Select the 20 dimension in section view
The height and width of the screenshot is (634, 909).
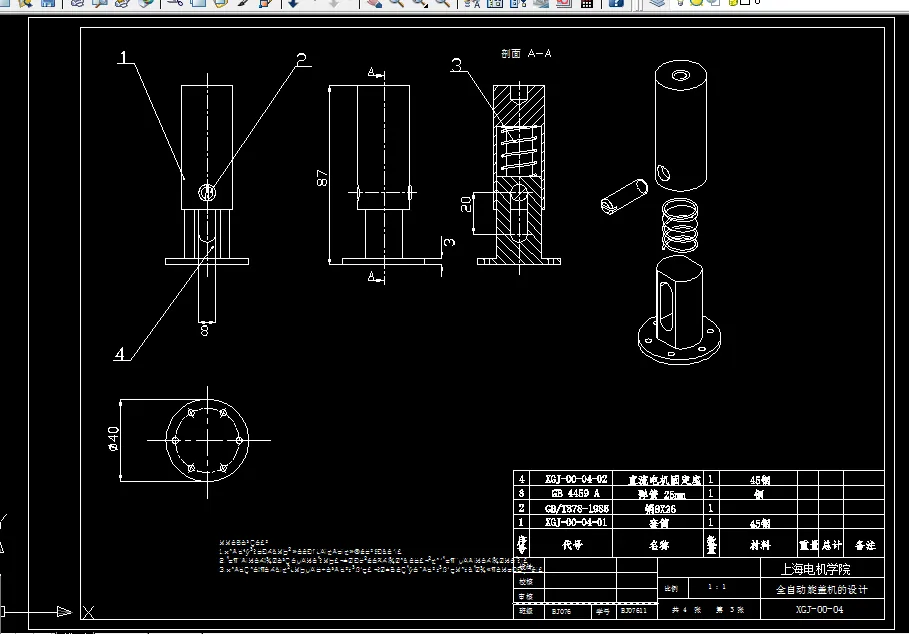pyautogui.click(x=466, y=204)
